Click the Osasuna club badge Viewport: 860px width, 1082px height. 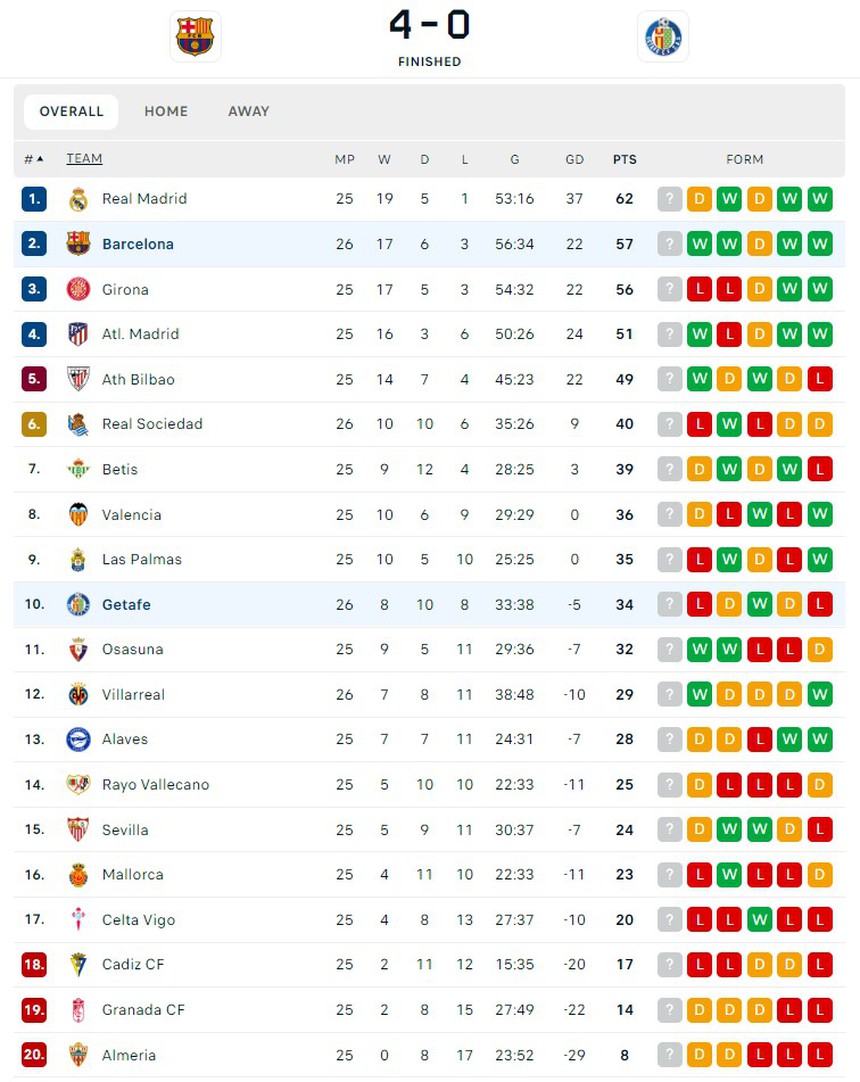78,649
